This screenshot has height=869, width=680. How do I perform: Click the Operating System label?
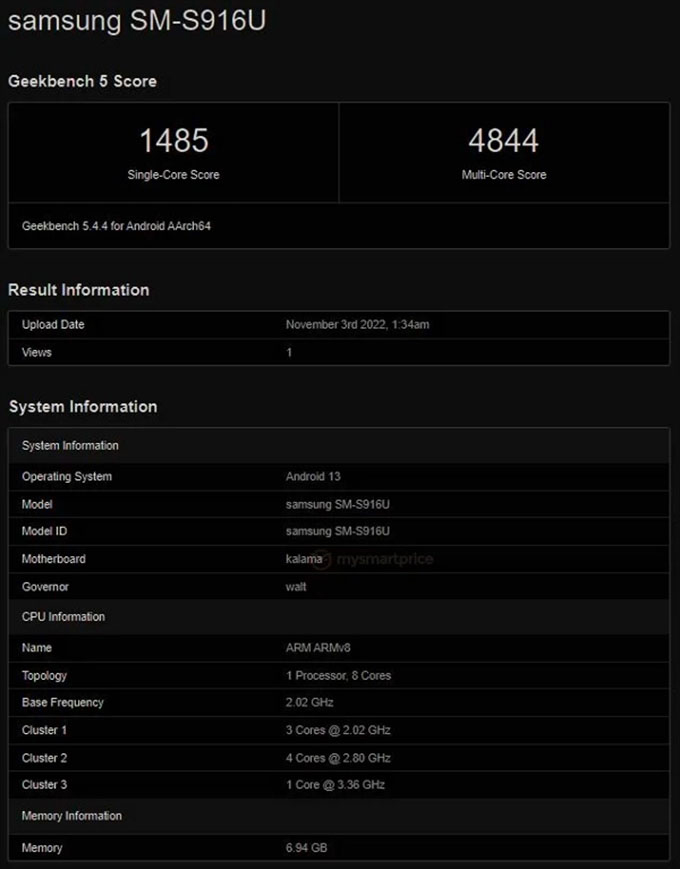(x=67, y=477)
